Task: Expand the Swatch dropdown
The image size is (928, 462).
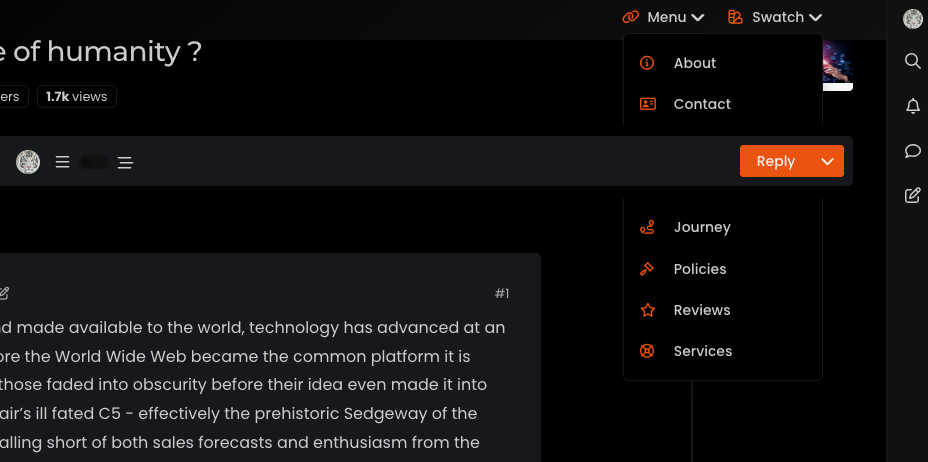Action: [776, 17]
